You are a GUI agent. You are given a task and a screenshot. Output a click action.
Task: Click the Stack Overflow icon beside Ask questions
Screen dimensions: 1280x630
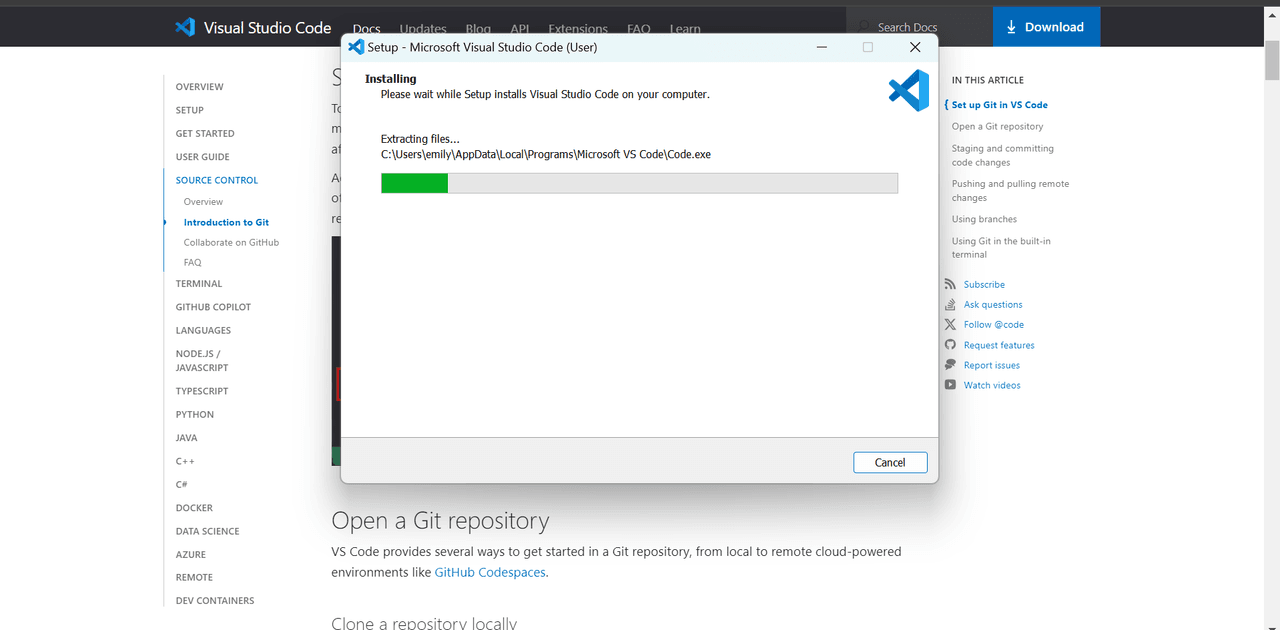pos(950,305)
